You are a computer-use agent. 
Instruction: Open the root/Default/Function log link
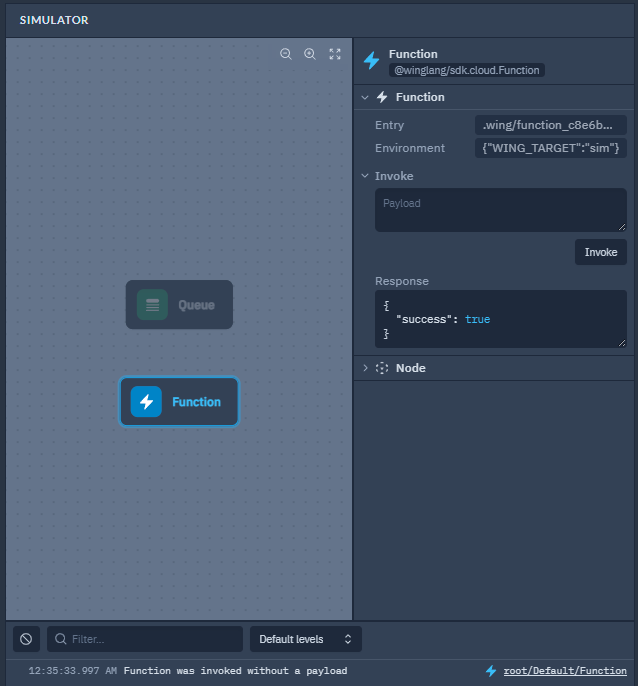(565, 671)
